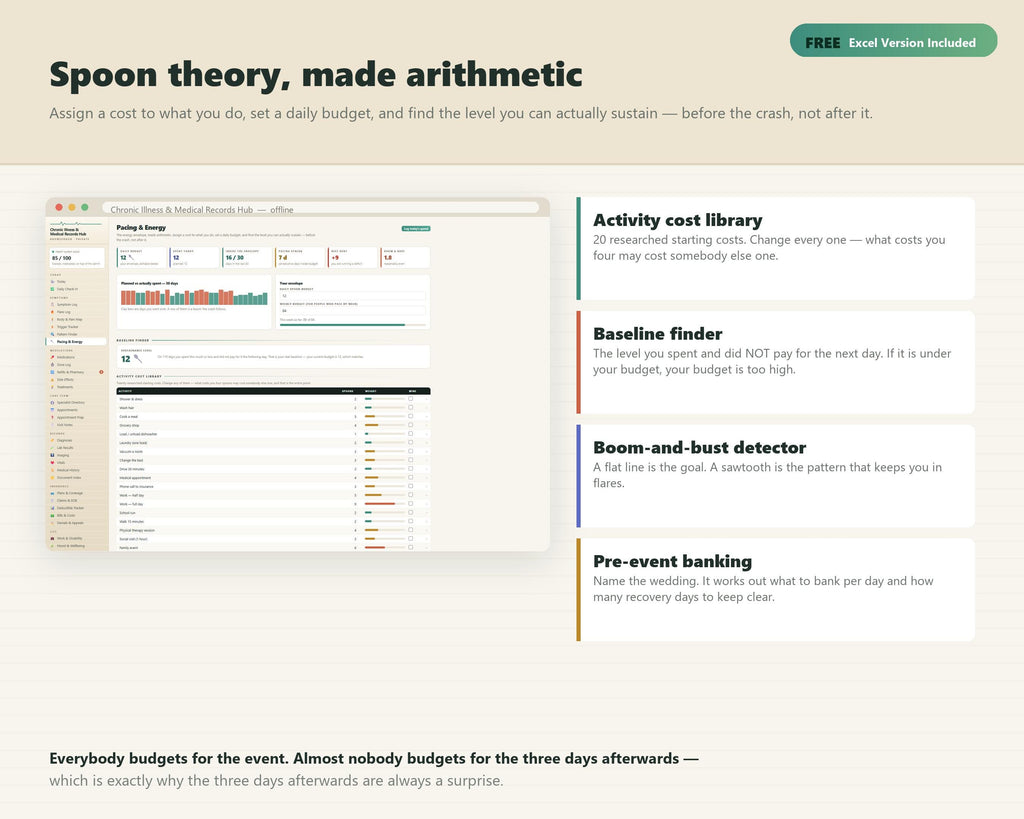Screen dimensions: 1024x819
Task: Tick the checkbox in the Change the bed row
Action: (411, 460)
